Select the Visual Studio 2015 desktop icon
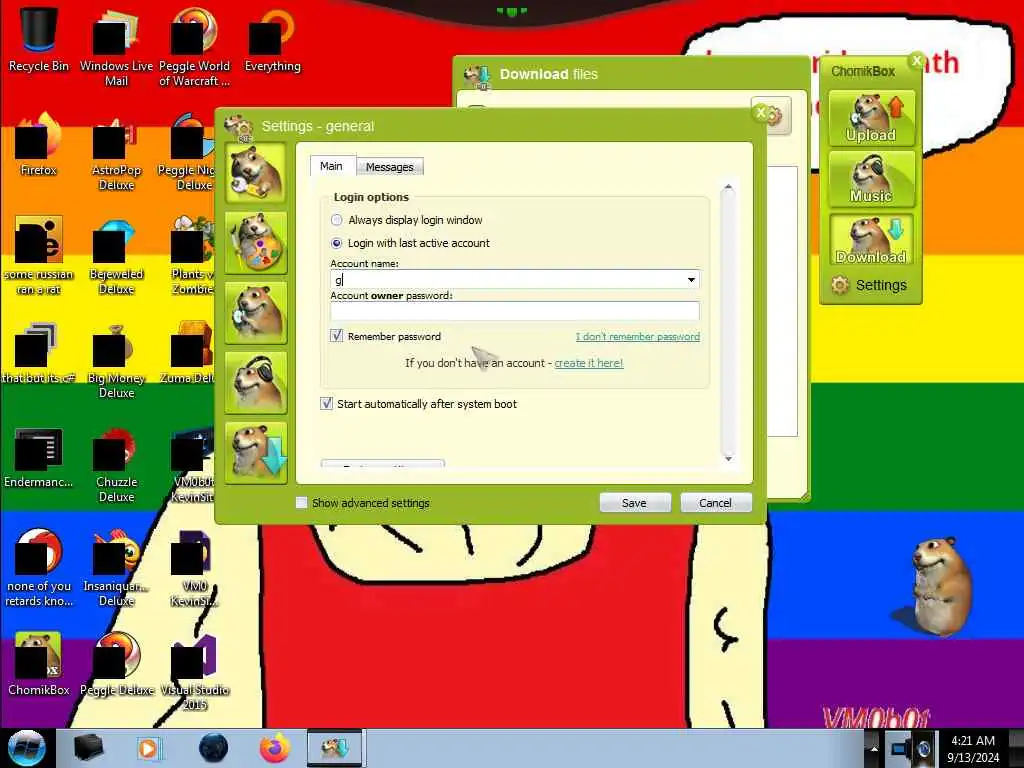The width and height of the screenshot is (1024, 768). (194, 671)
